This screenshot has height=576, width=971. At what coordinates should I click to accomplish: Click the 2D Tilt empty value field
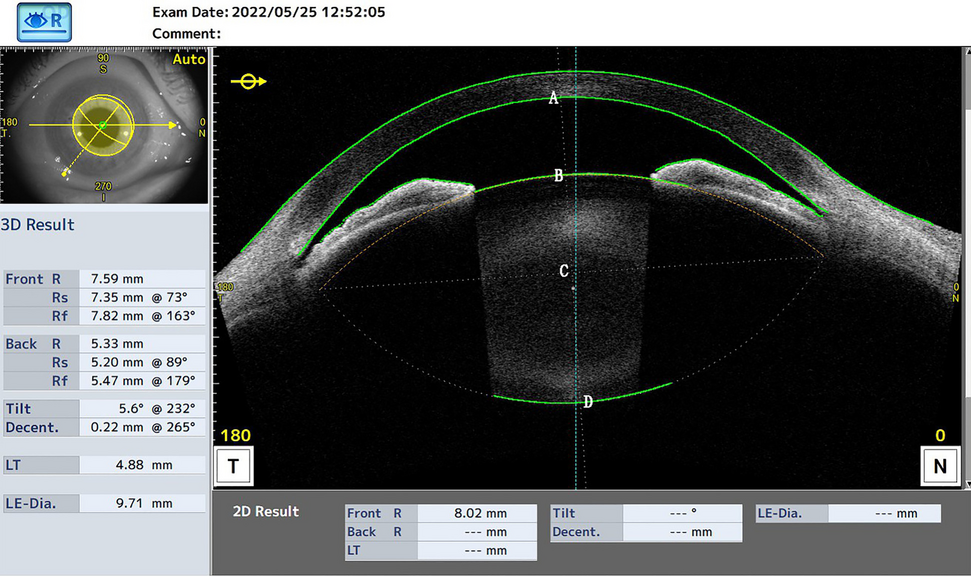pos(682,513)
